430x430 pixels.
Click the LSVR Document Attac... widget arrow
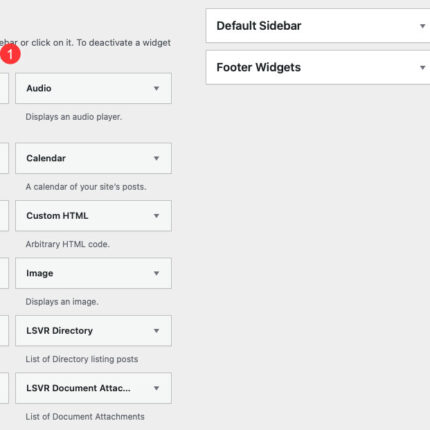[156, 388]
